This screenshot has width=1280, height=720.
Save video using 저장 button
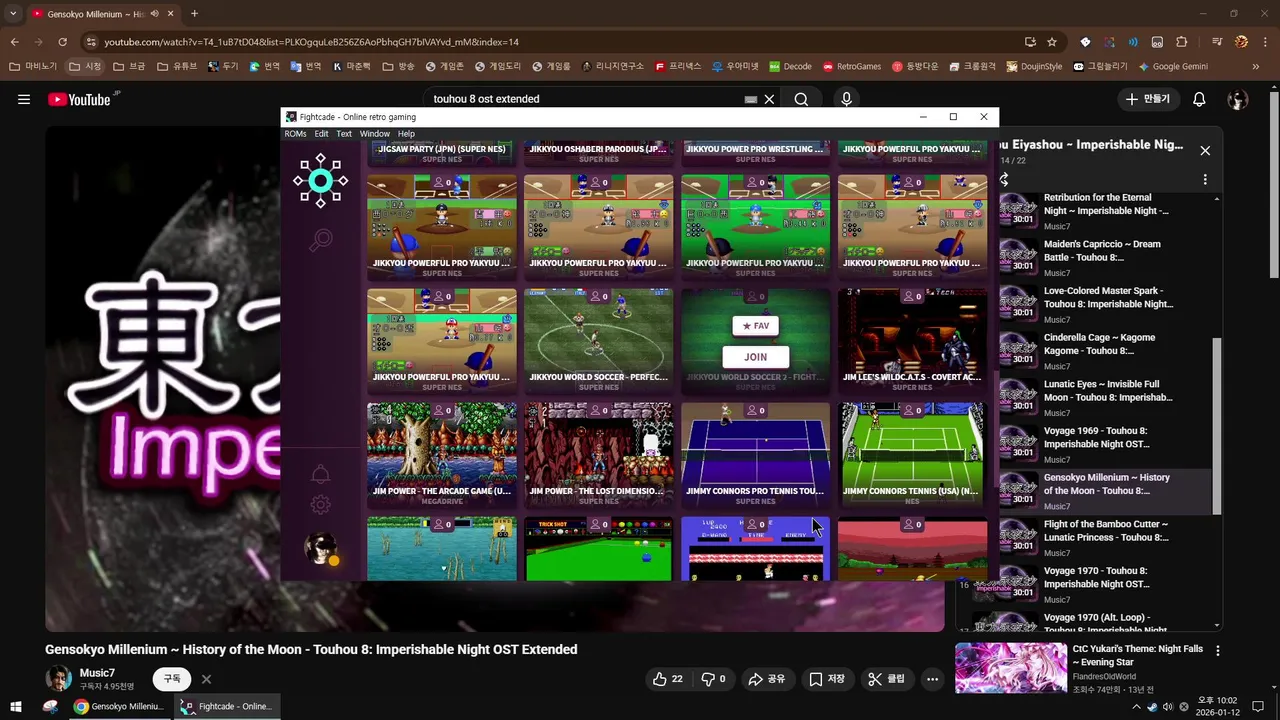[827, 679]
